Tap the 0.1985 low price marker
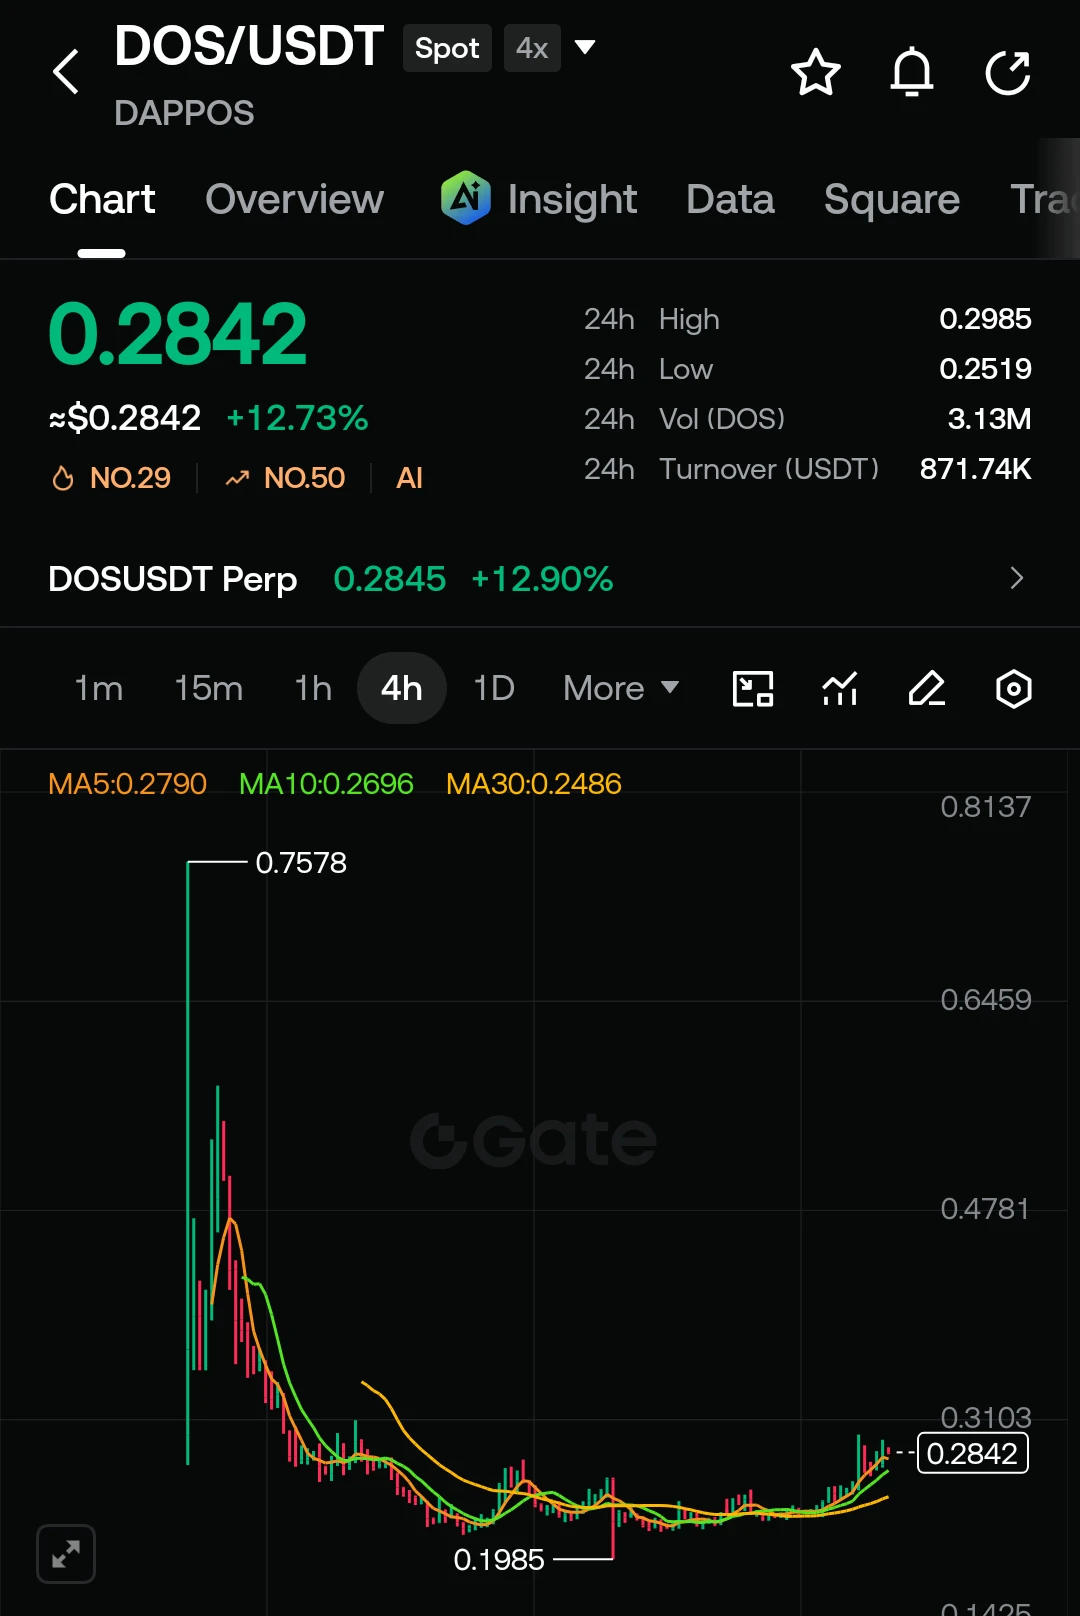Viewport: 1080px width, 1616px height. coord(499,1559)
